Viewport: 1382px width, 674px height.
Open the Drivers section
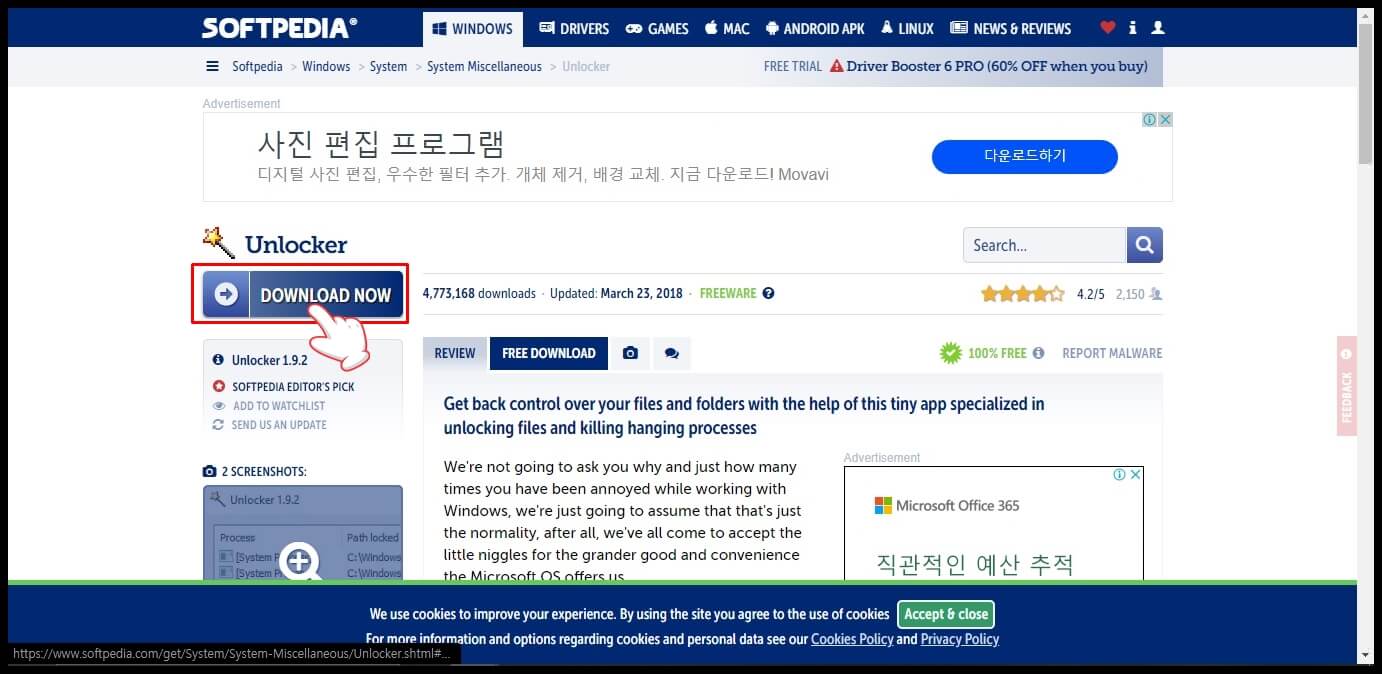coord(574,29)
